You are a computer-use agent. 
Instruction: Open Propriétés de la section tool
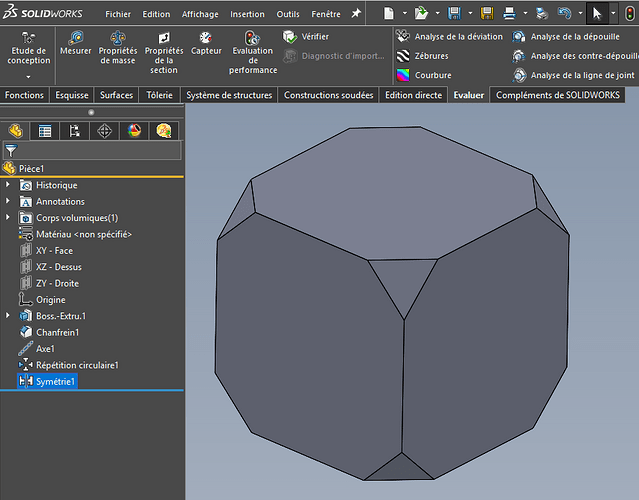coord(164,53)
